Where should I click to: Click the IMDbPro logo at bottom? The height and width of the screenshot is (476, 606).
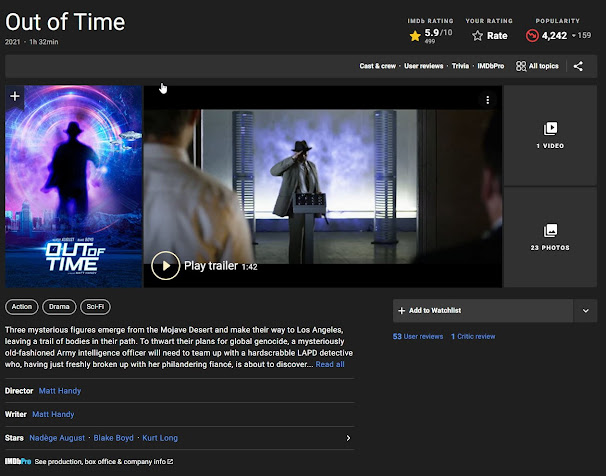tap(18, 461)
